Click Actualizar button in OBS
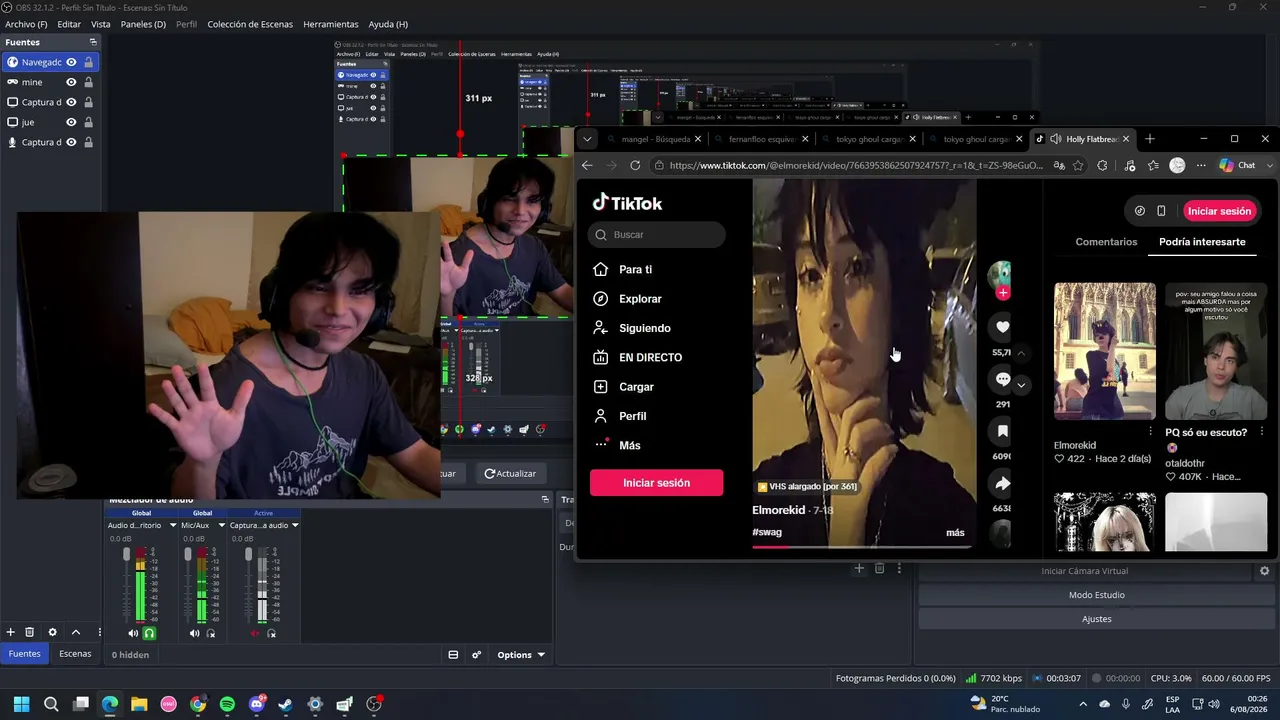Screen dimensions: 1280x720 [x=510, y=473]
